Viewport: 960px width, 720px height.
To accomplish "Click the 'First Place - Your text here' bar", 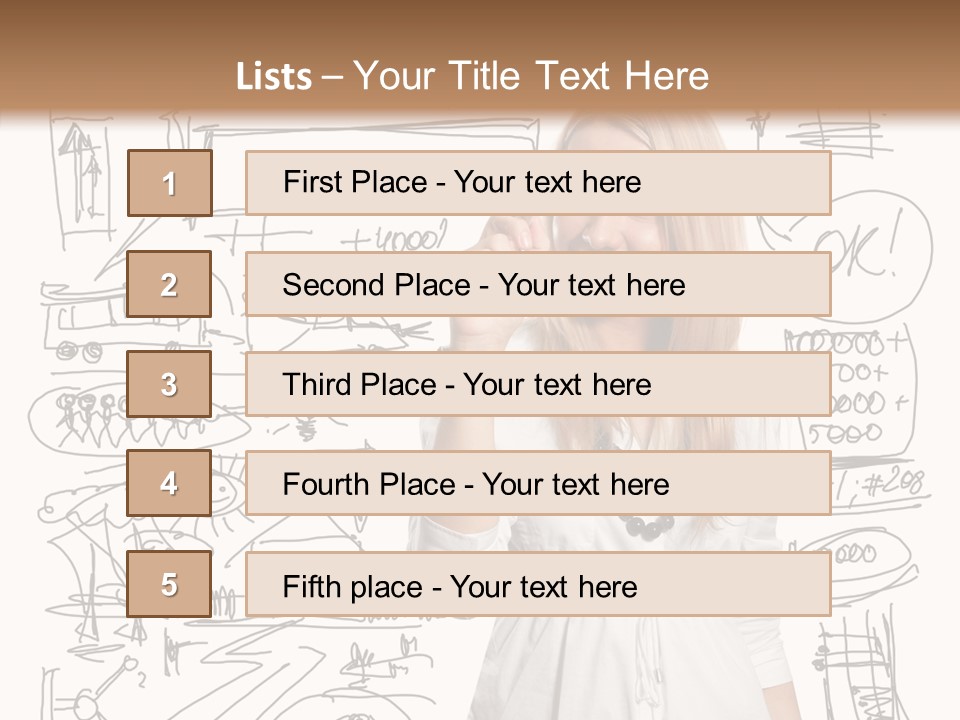I will click(538, 183).
